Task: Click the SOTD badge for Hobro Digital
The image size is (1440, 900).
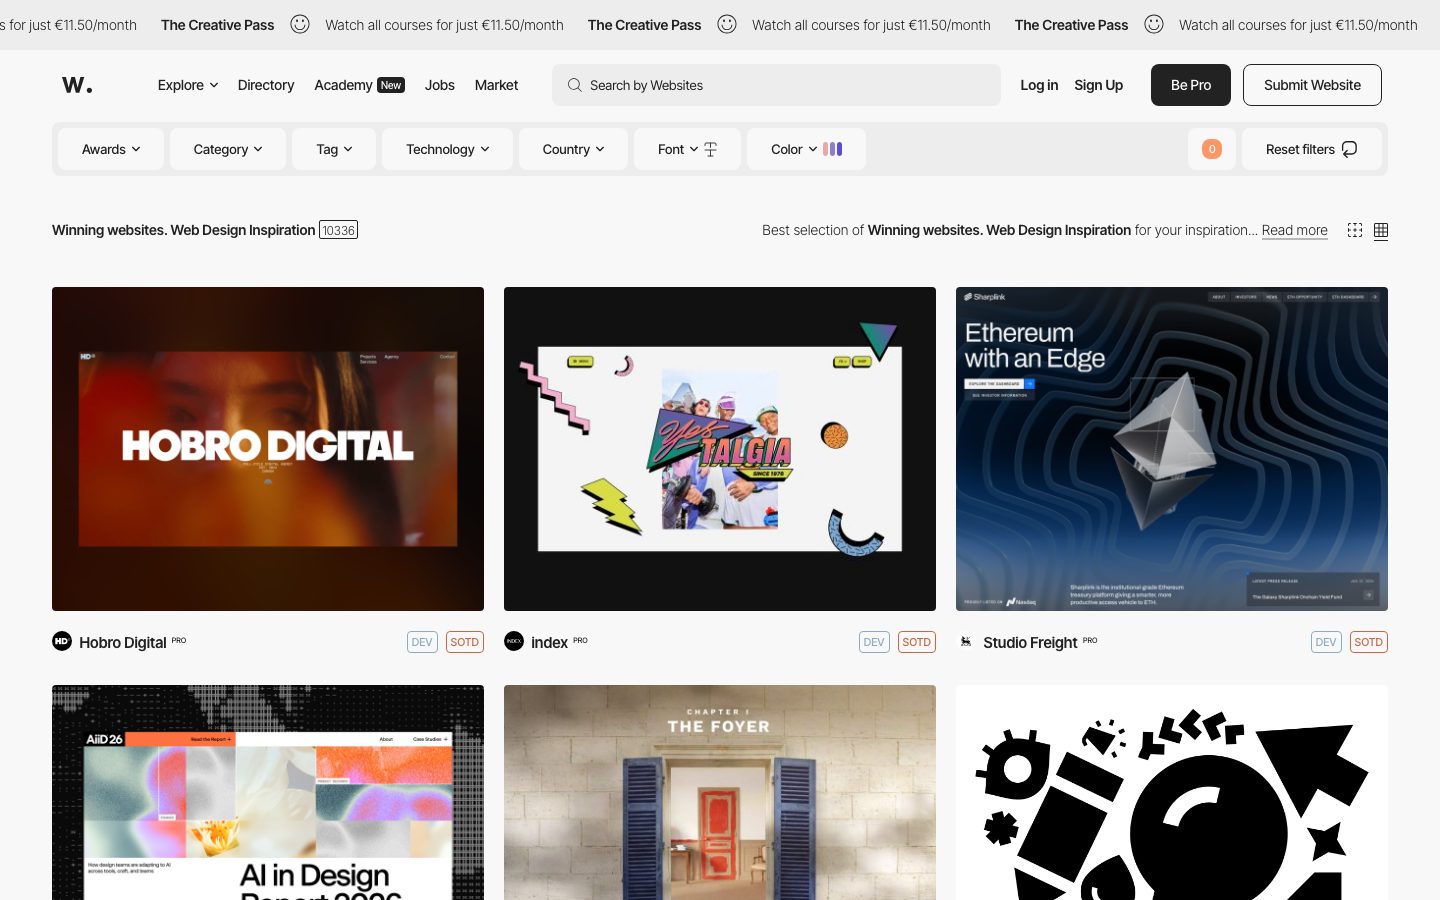Action: [465, 642]
